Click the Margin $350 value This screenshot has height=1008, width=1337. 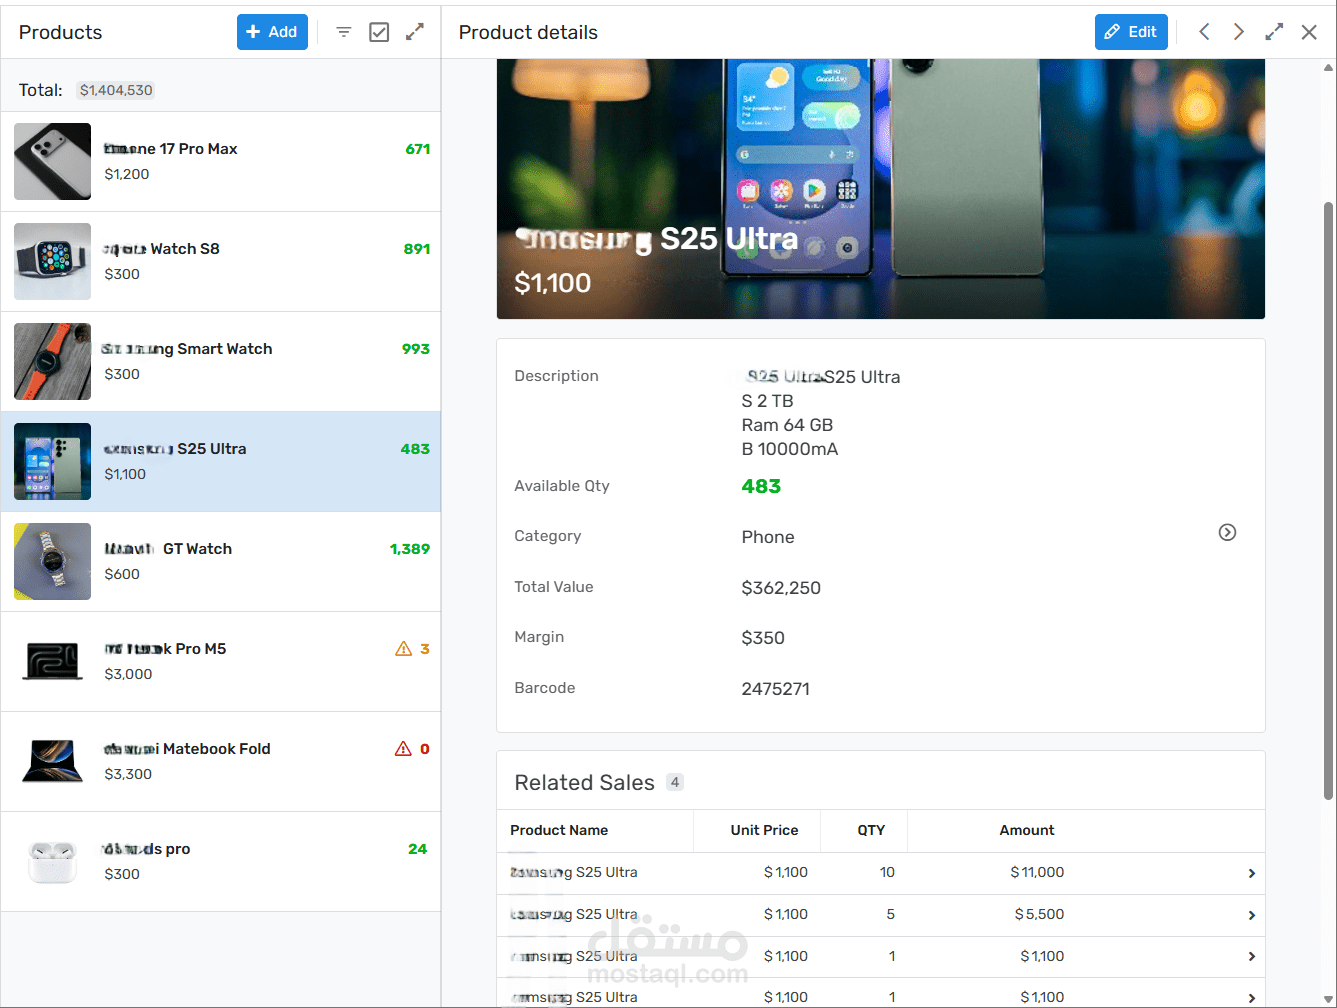pyautogui.click(x=763, y=638)
